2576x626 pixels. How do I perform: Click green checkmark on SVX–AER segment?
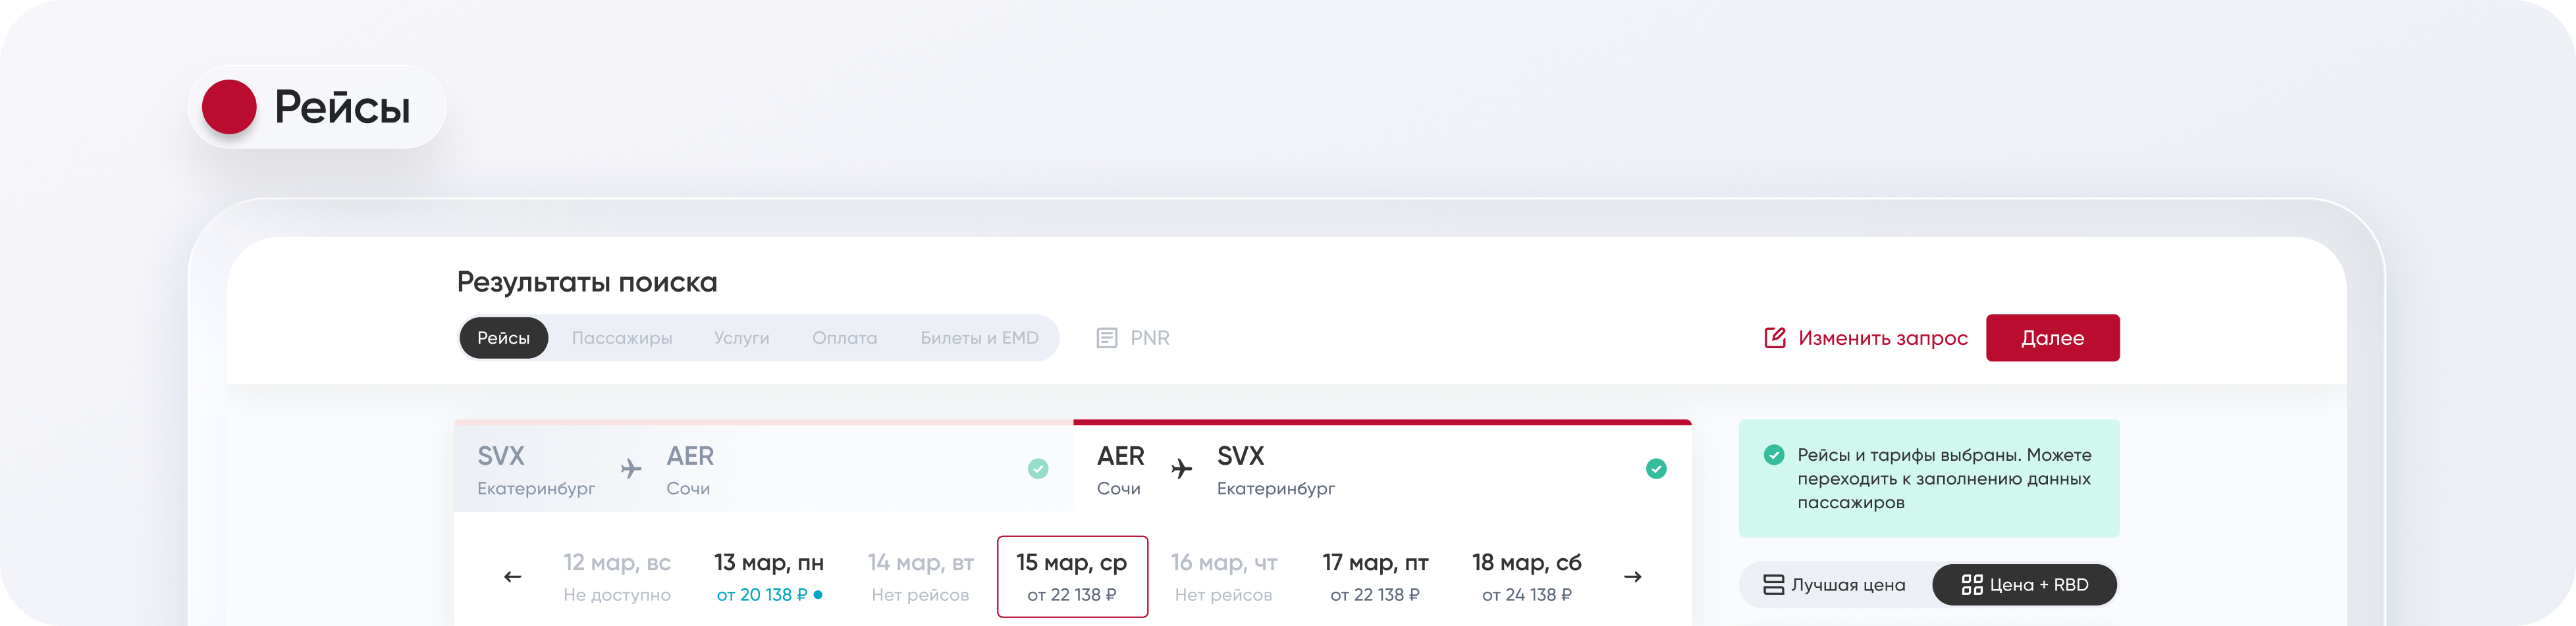click(x=1038, y=469)
